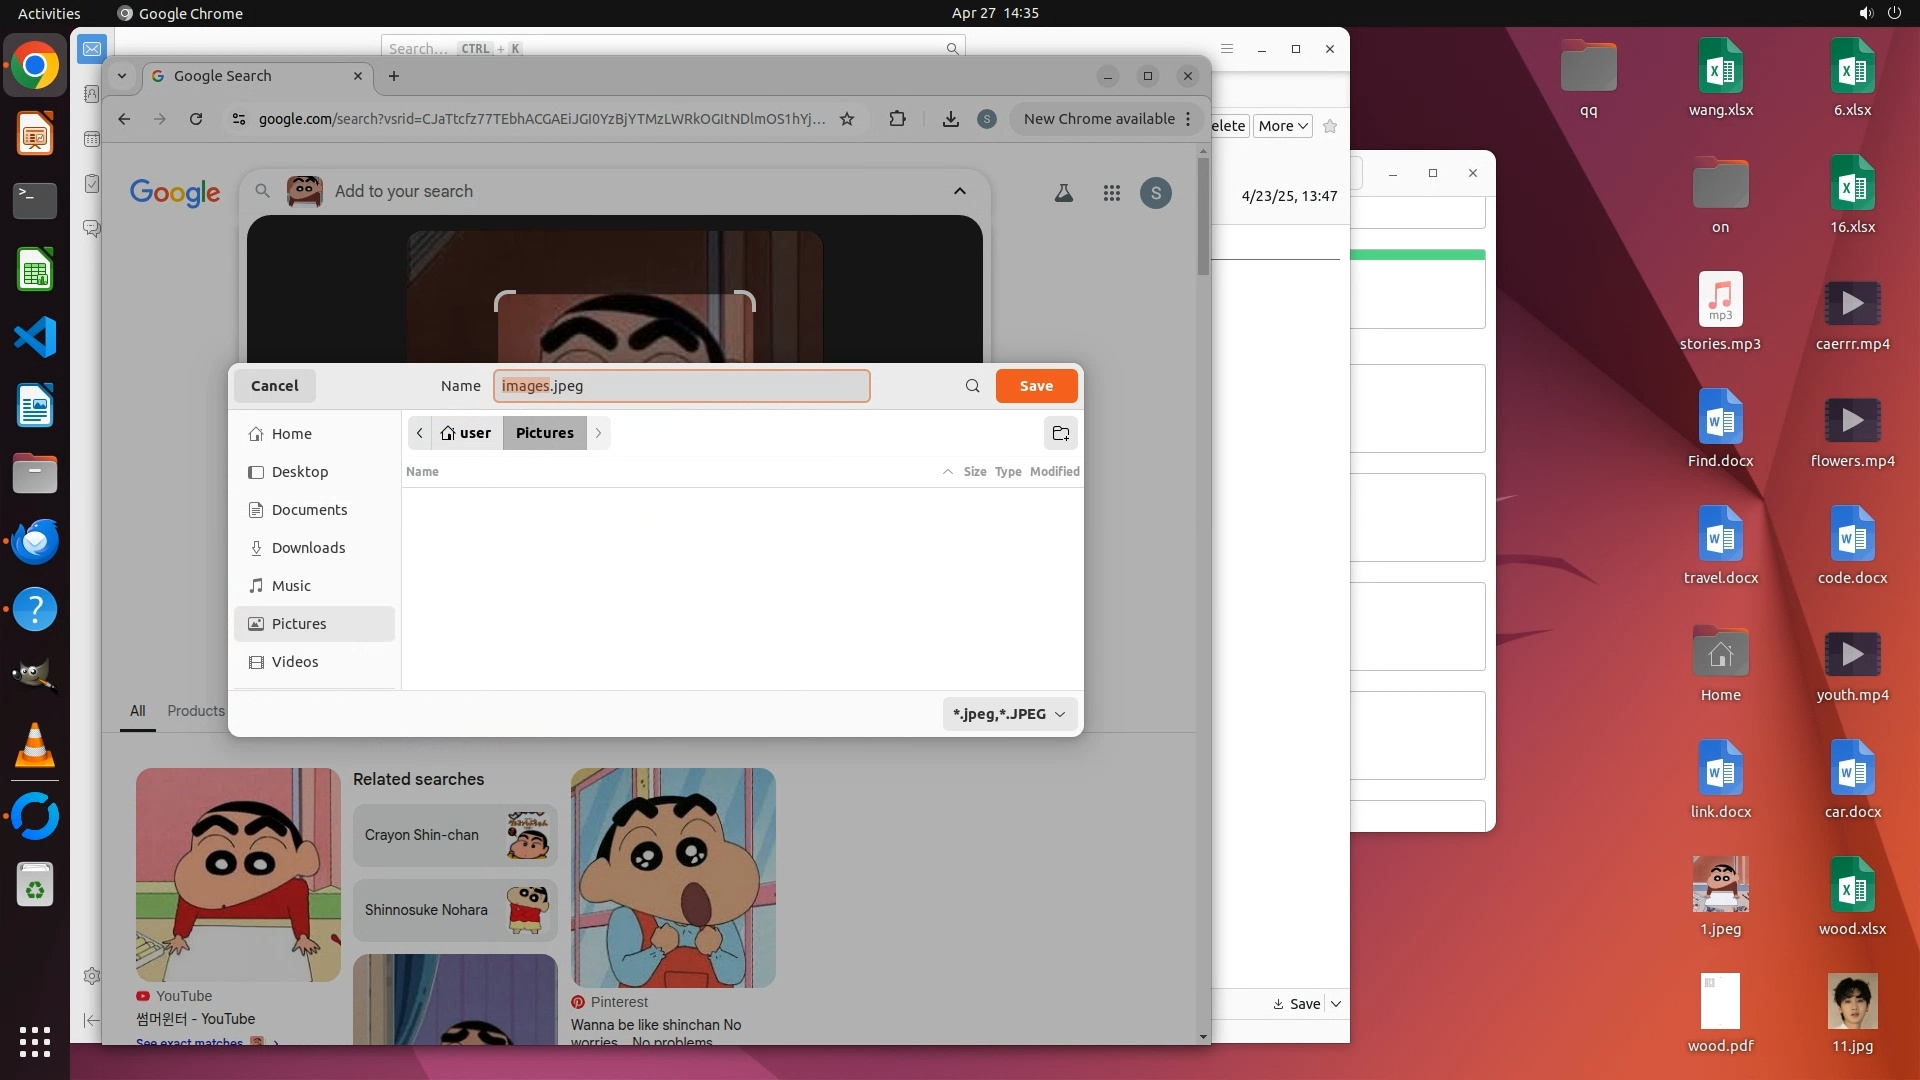Bookmark this page with the star icon
The height and width of the screenshot is (1080, 1920).
point(847,119)
